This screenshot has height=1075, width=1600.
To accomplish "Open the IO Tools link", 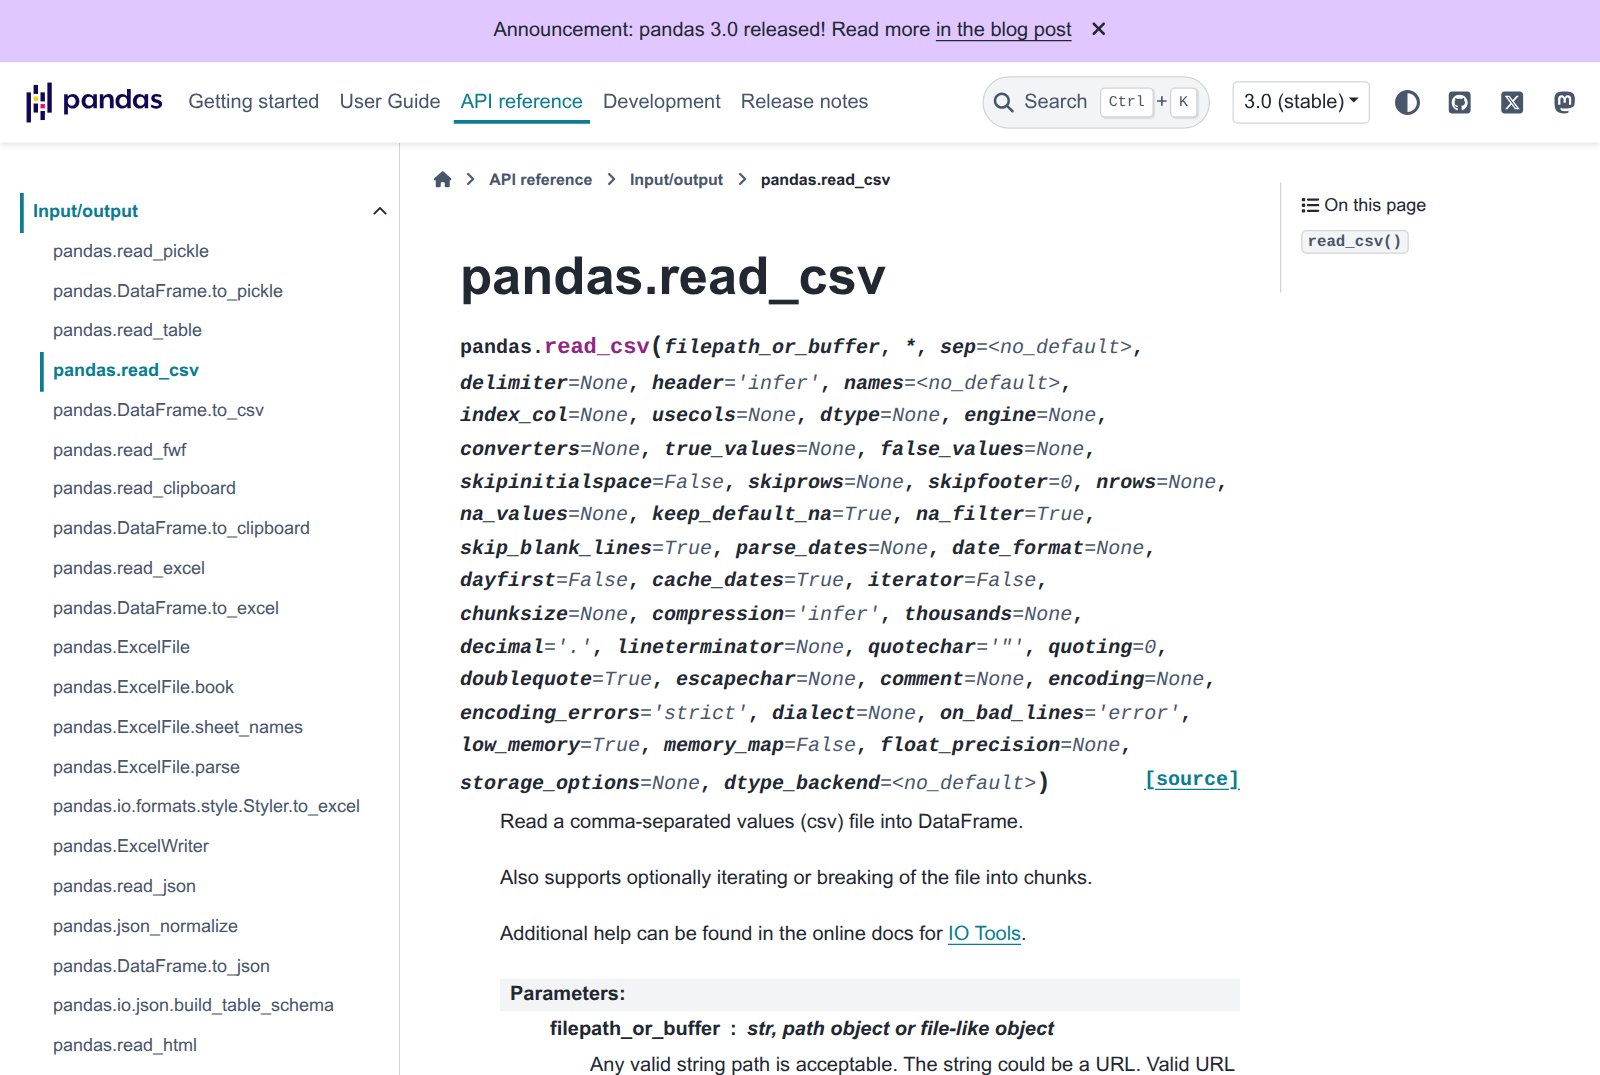I will [984, 933].
